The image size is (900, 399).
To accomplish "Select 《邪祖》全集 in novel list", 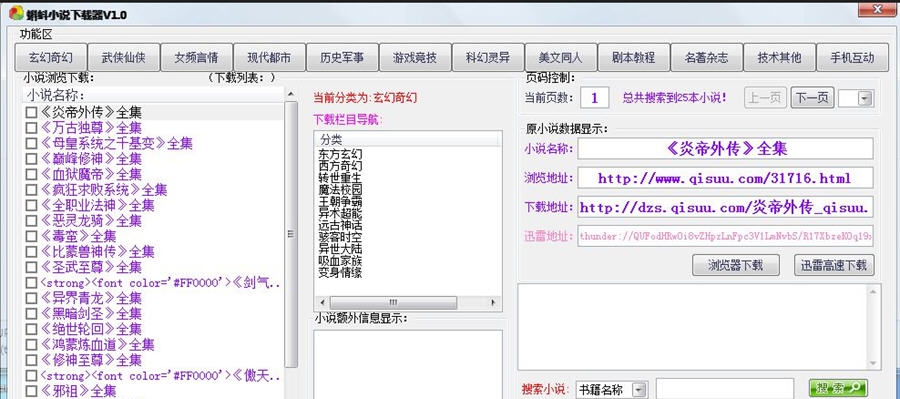I will tap(77, 392).
